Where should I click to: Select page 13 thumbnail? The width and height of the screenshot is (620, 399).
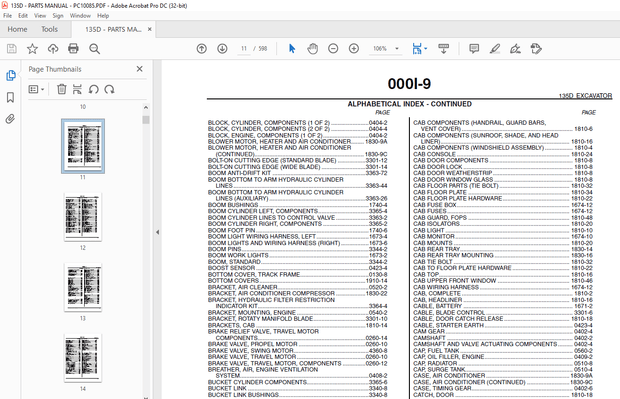(83, 287)
